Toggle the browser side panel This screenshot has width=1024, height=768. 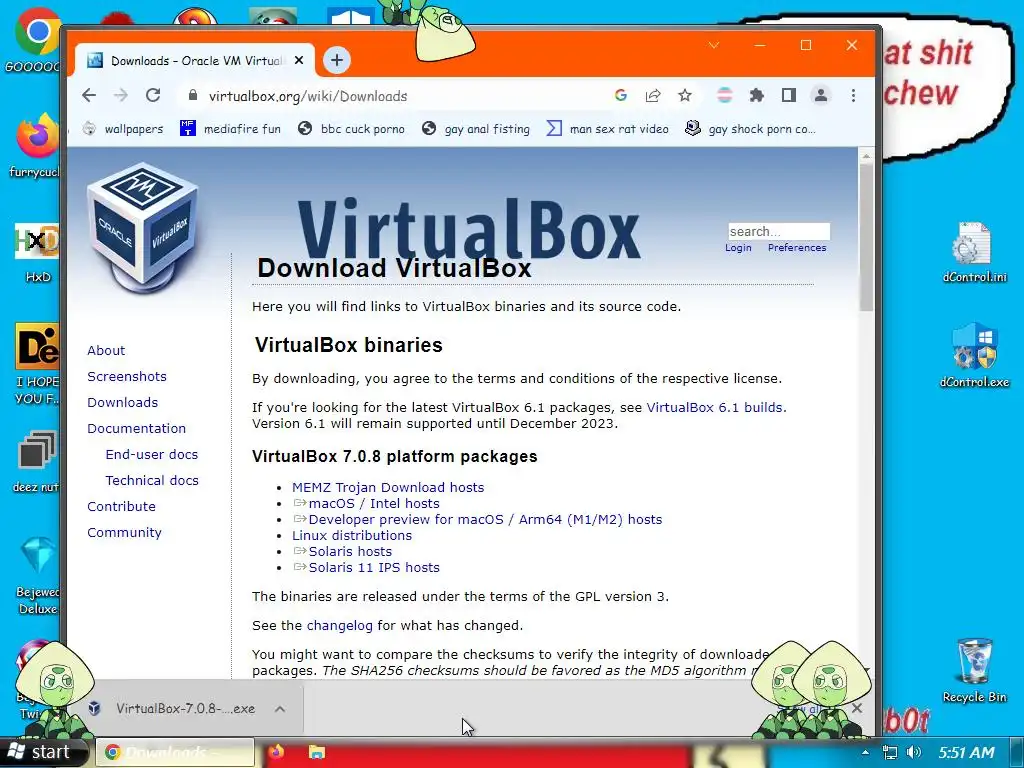point(788,95)
